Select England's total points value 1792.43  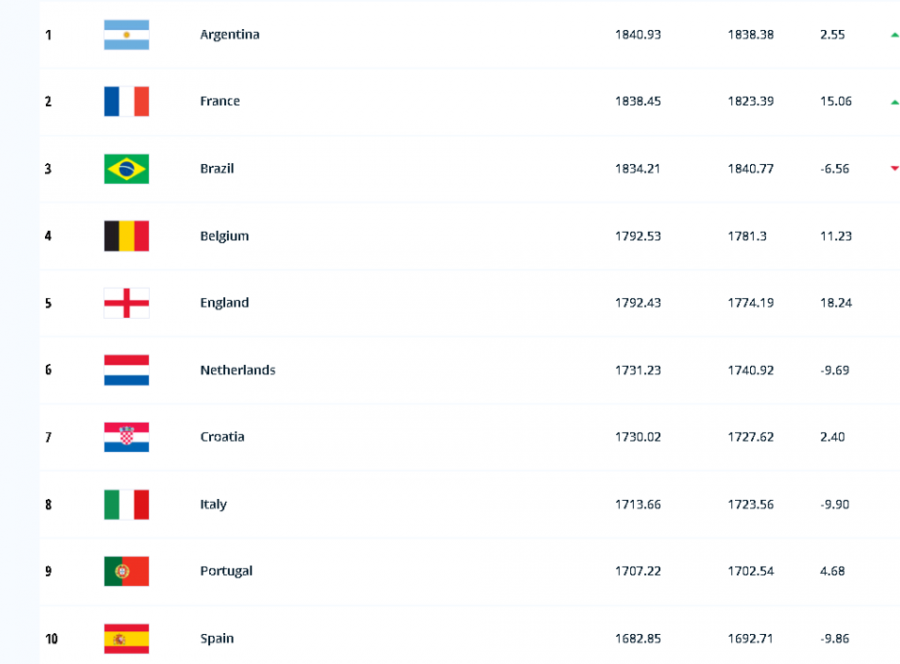[638, 303]
